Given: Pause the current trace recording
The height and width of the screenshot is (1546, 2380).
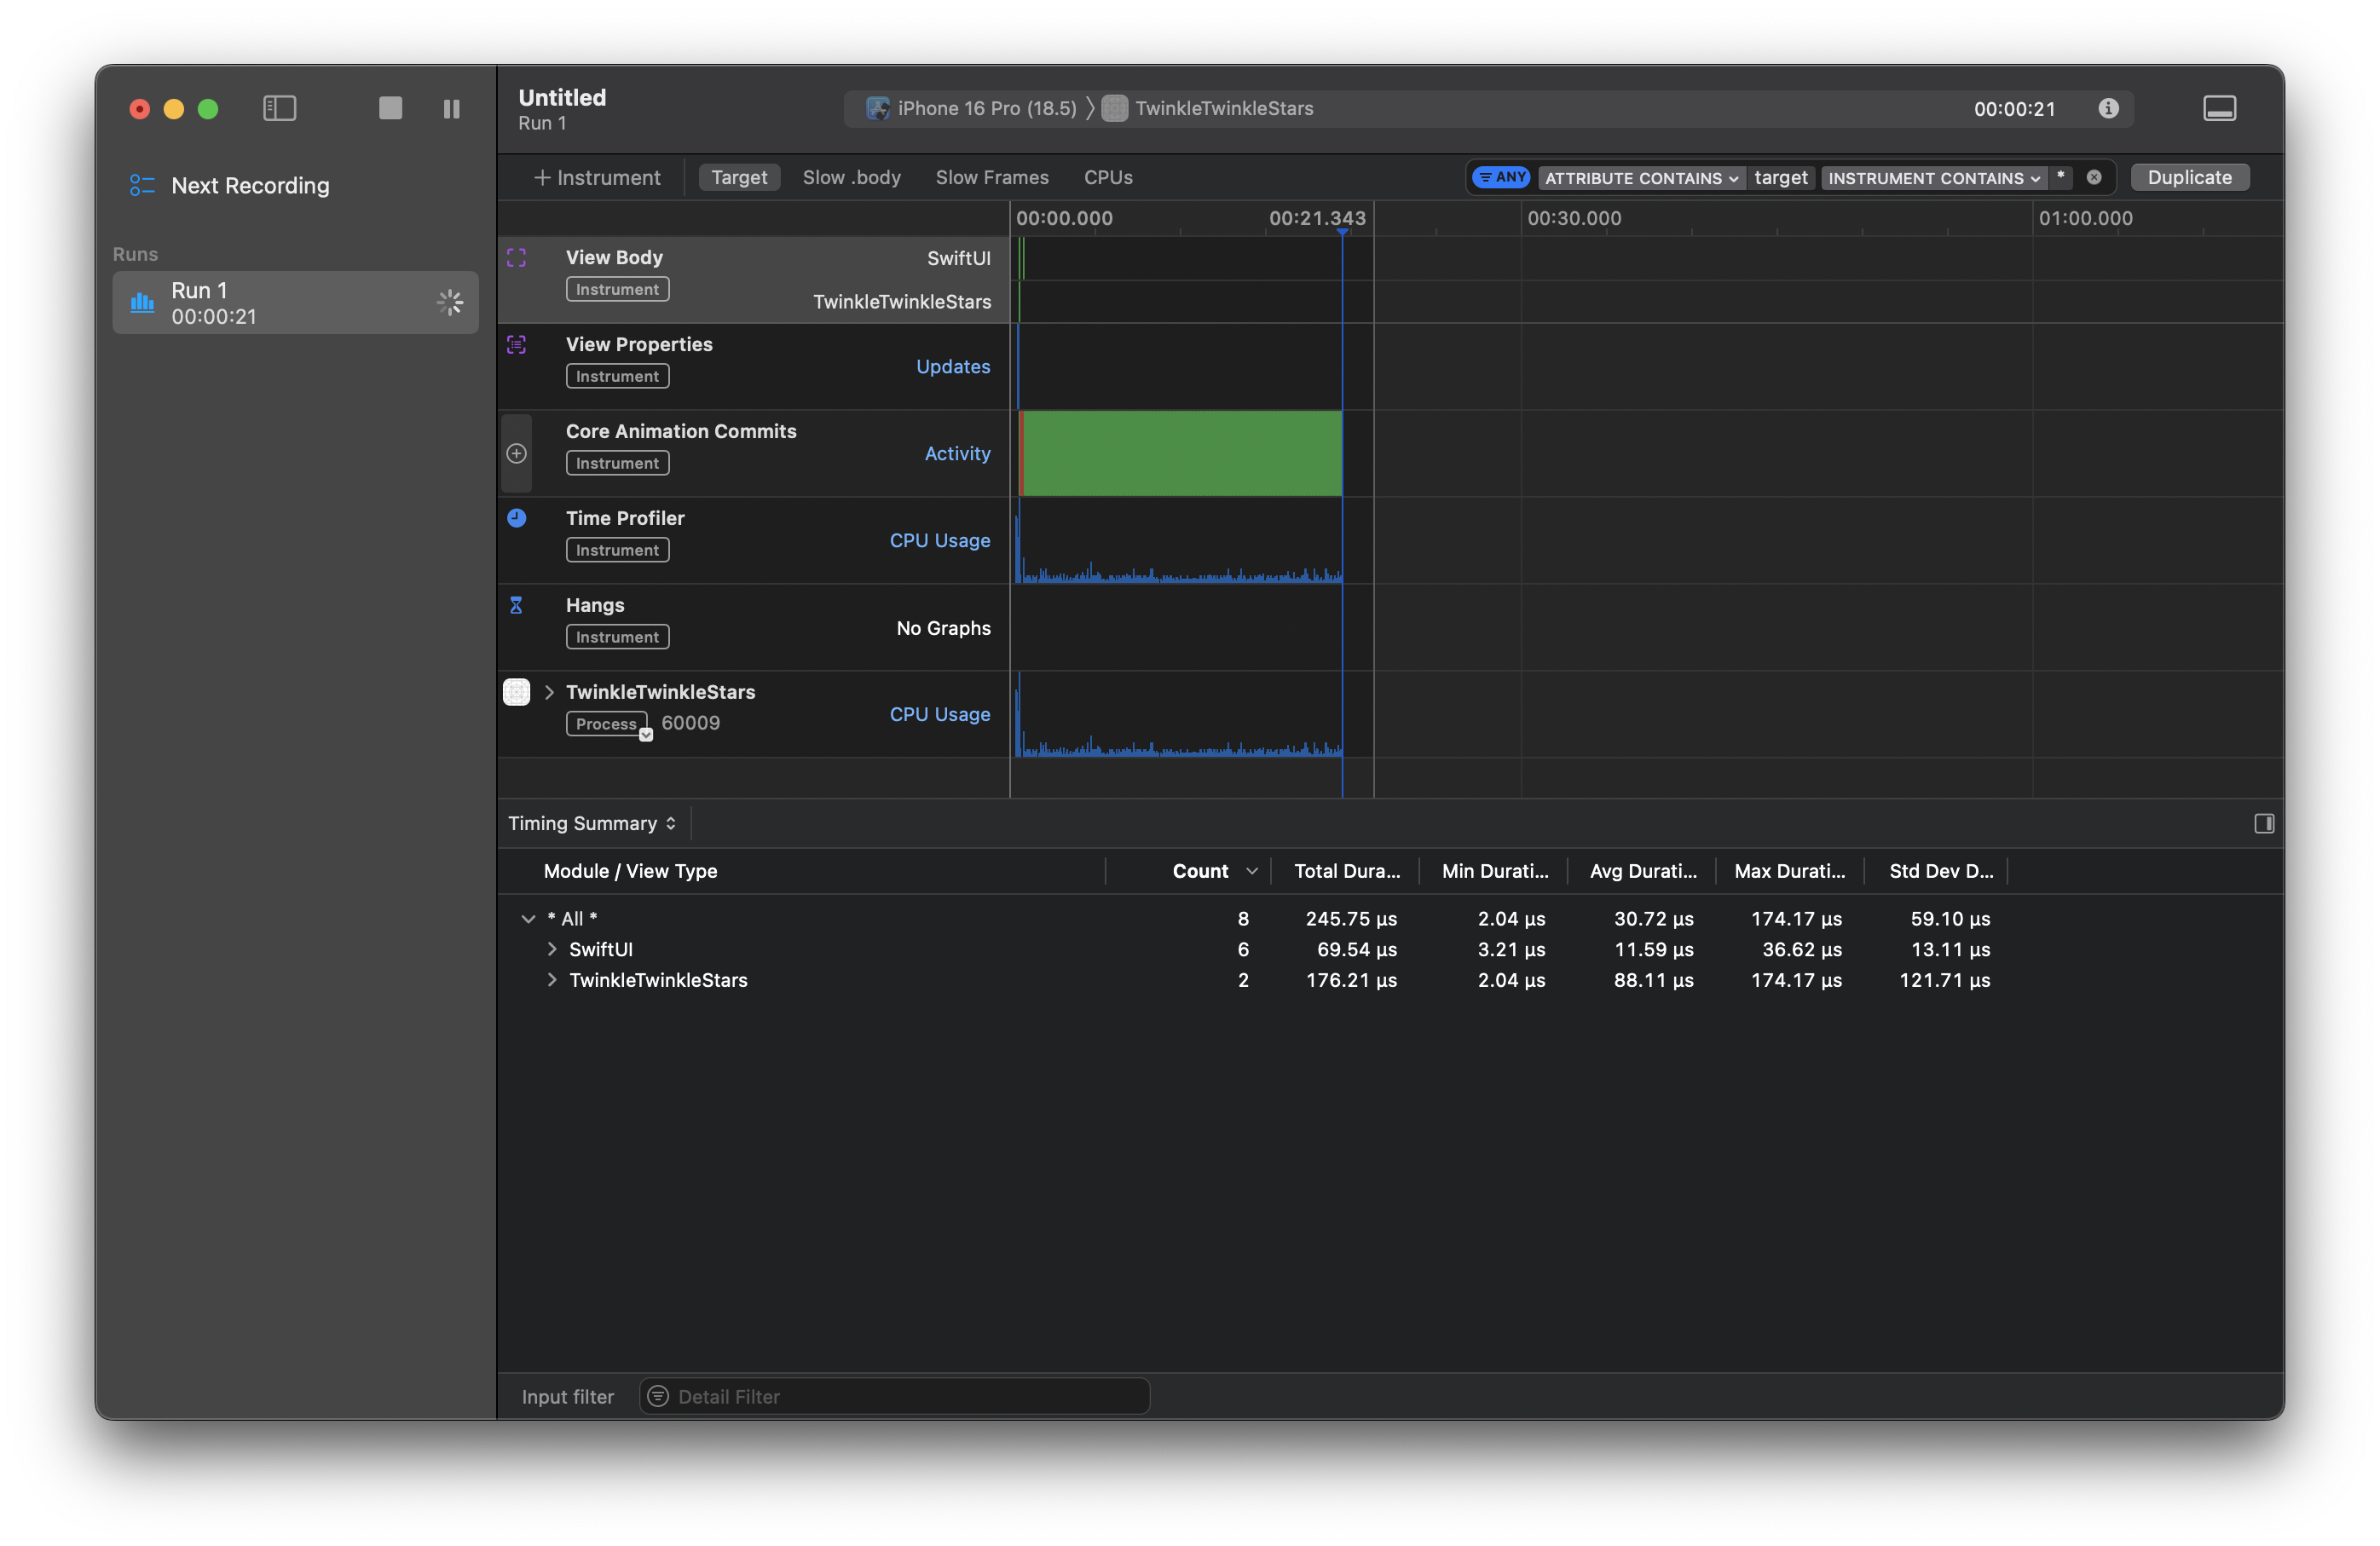Looking at the screenshot, I should click(x=452, y=109).
